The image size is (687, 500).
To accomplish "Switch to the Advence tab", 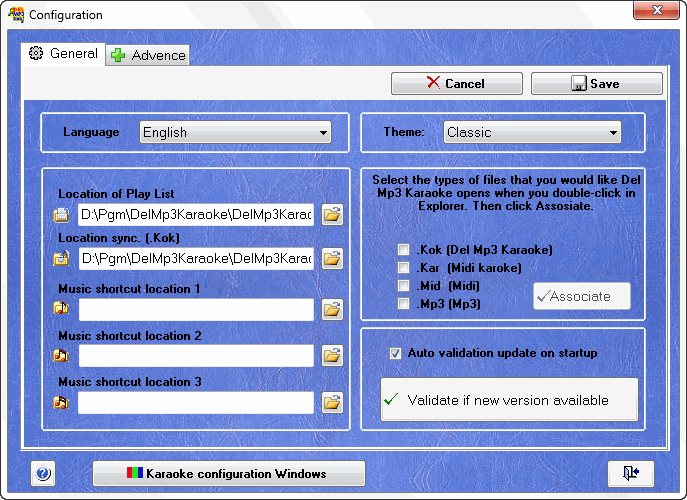I will click(148, 55).
